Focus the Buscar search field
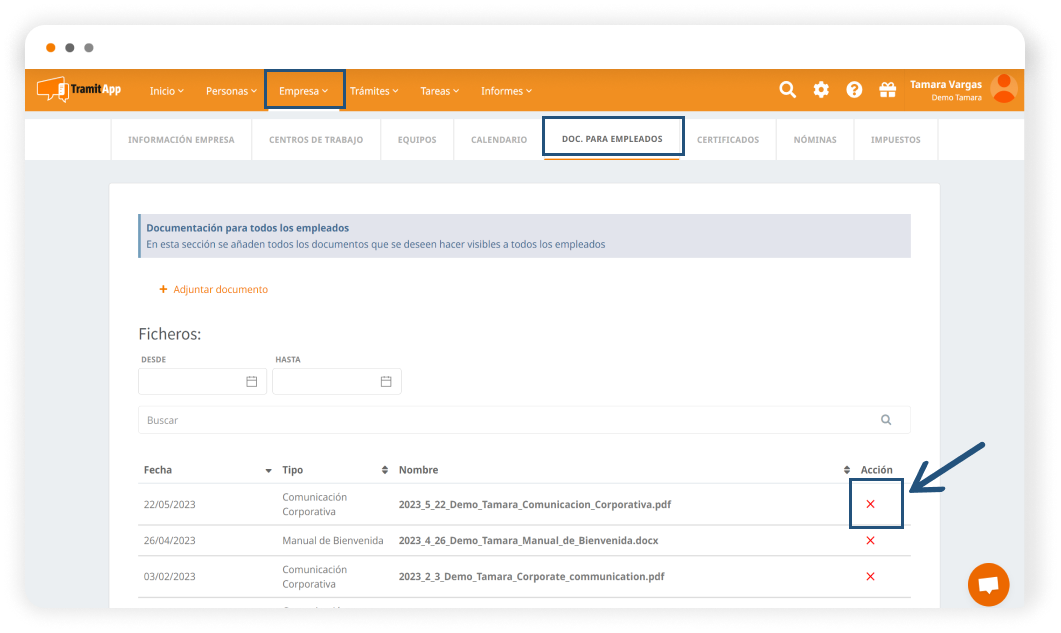Image resolution: width=1061 pixels, height=633 pixels. coord(510,420)
